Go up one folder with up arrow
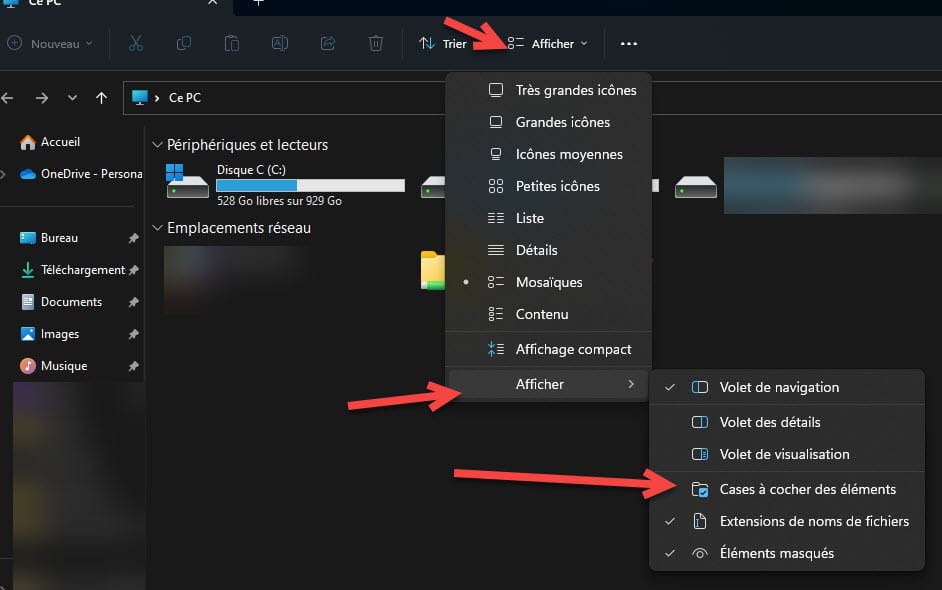The height and width of the screenshot is (590, 942). coord(101,98)
